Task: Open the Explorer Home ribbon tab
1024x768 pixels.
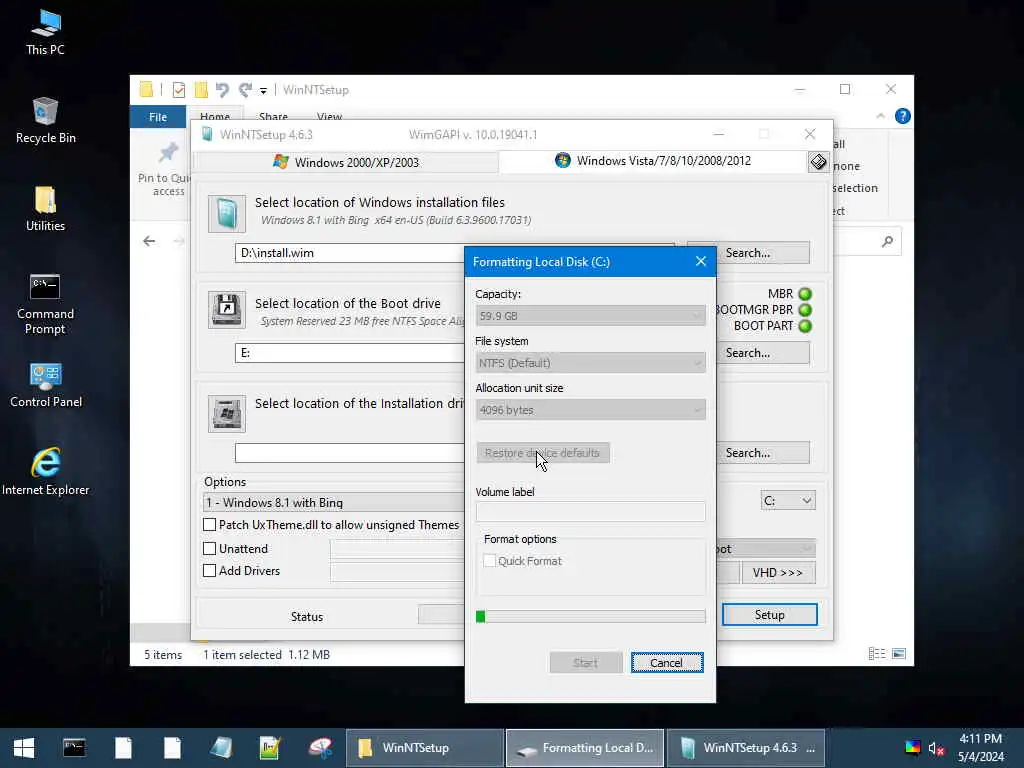Action: click(215, 116)
